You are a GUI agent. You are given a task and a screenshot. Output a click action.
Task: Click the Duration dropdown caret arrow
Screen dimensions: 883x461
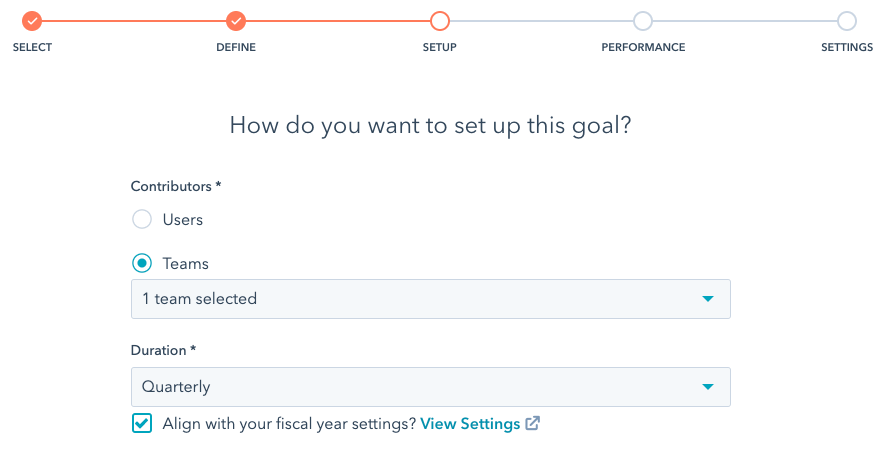[x=708, y=387]
